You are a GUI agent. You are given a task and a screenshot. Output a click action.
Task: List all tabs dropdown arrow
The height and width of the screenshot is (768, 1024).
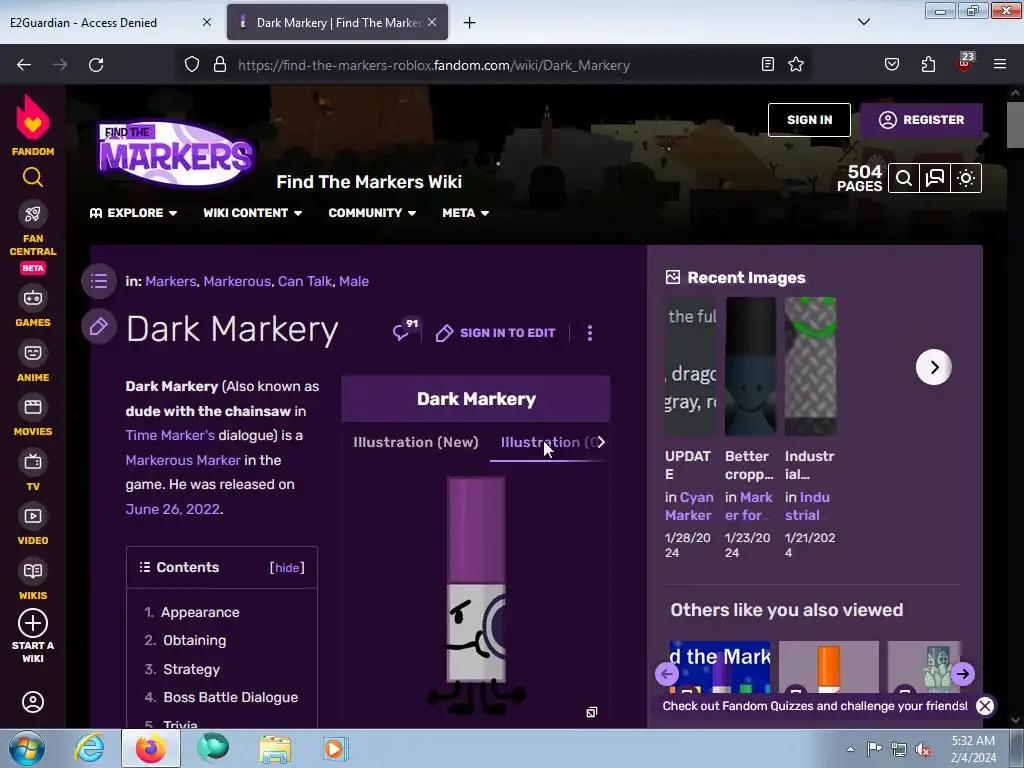(863, 22)
